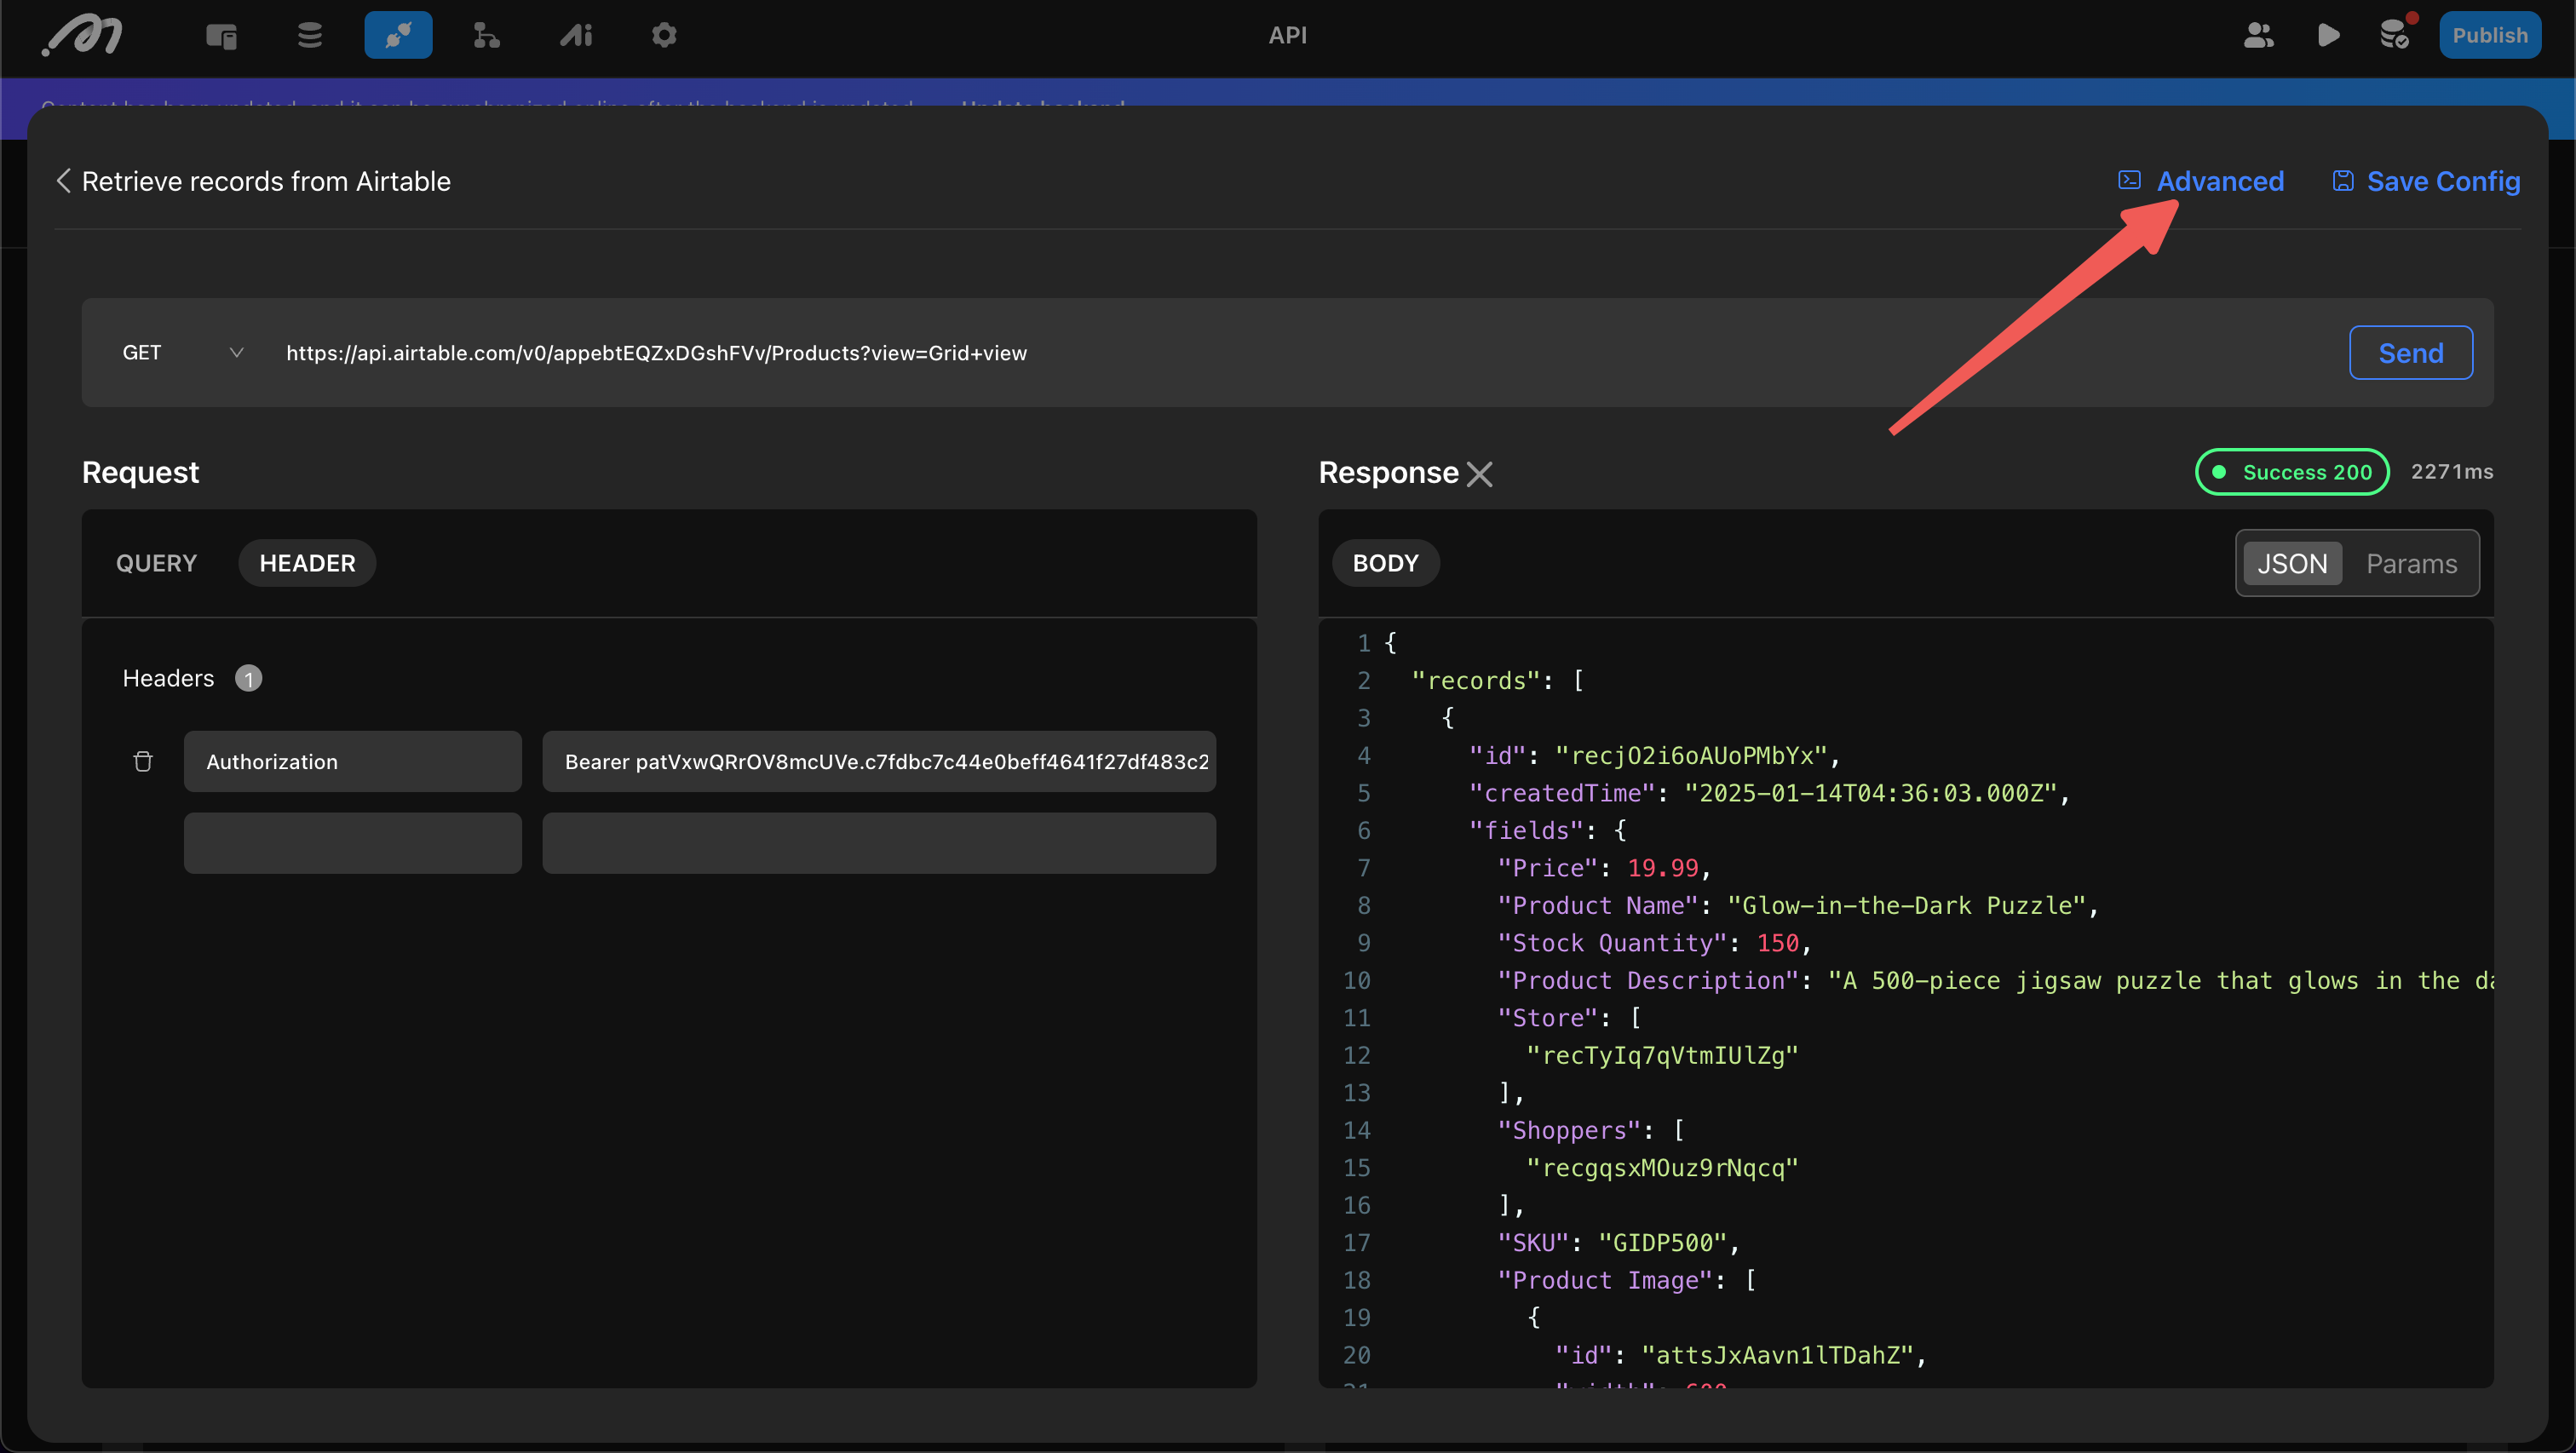This screenshot has height=1453, width=2576.
Task: Click the Success 200 status badge
Action: point(2292,472)
